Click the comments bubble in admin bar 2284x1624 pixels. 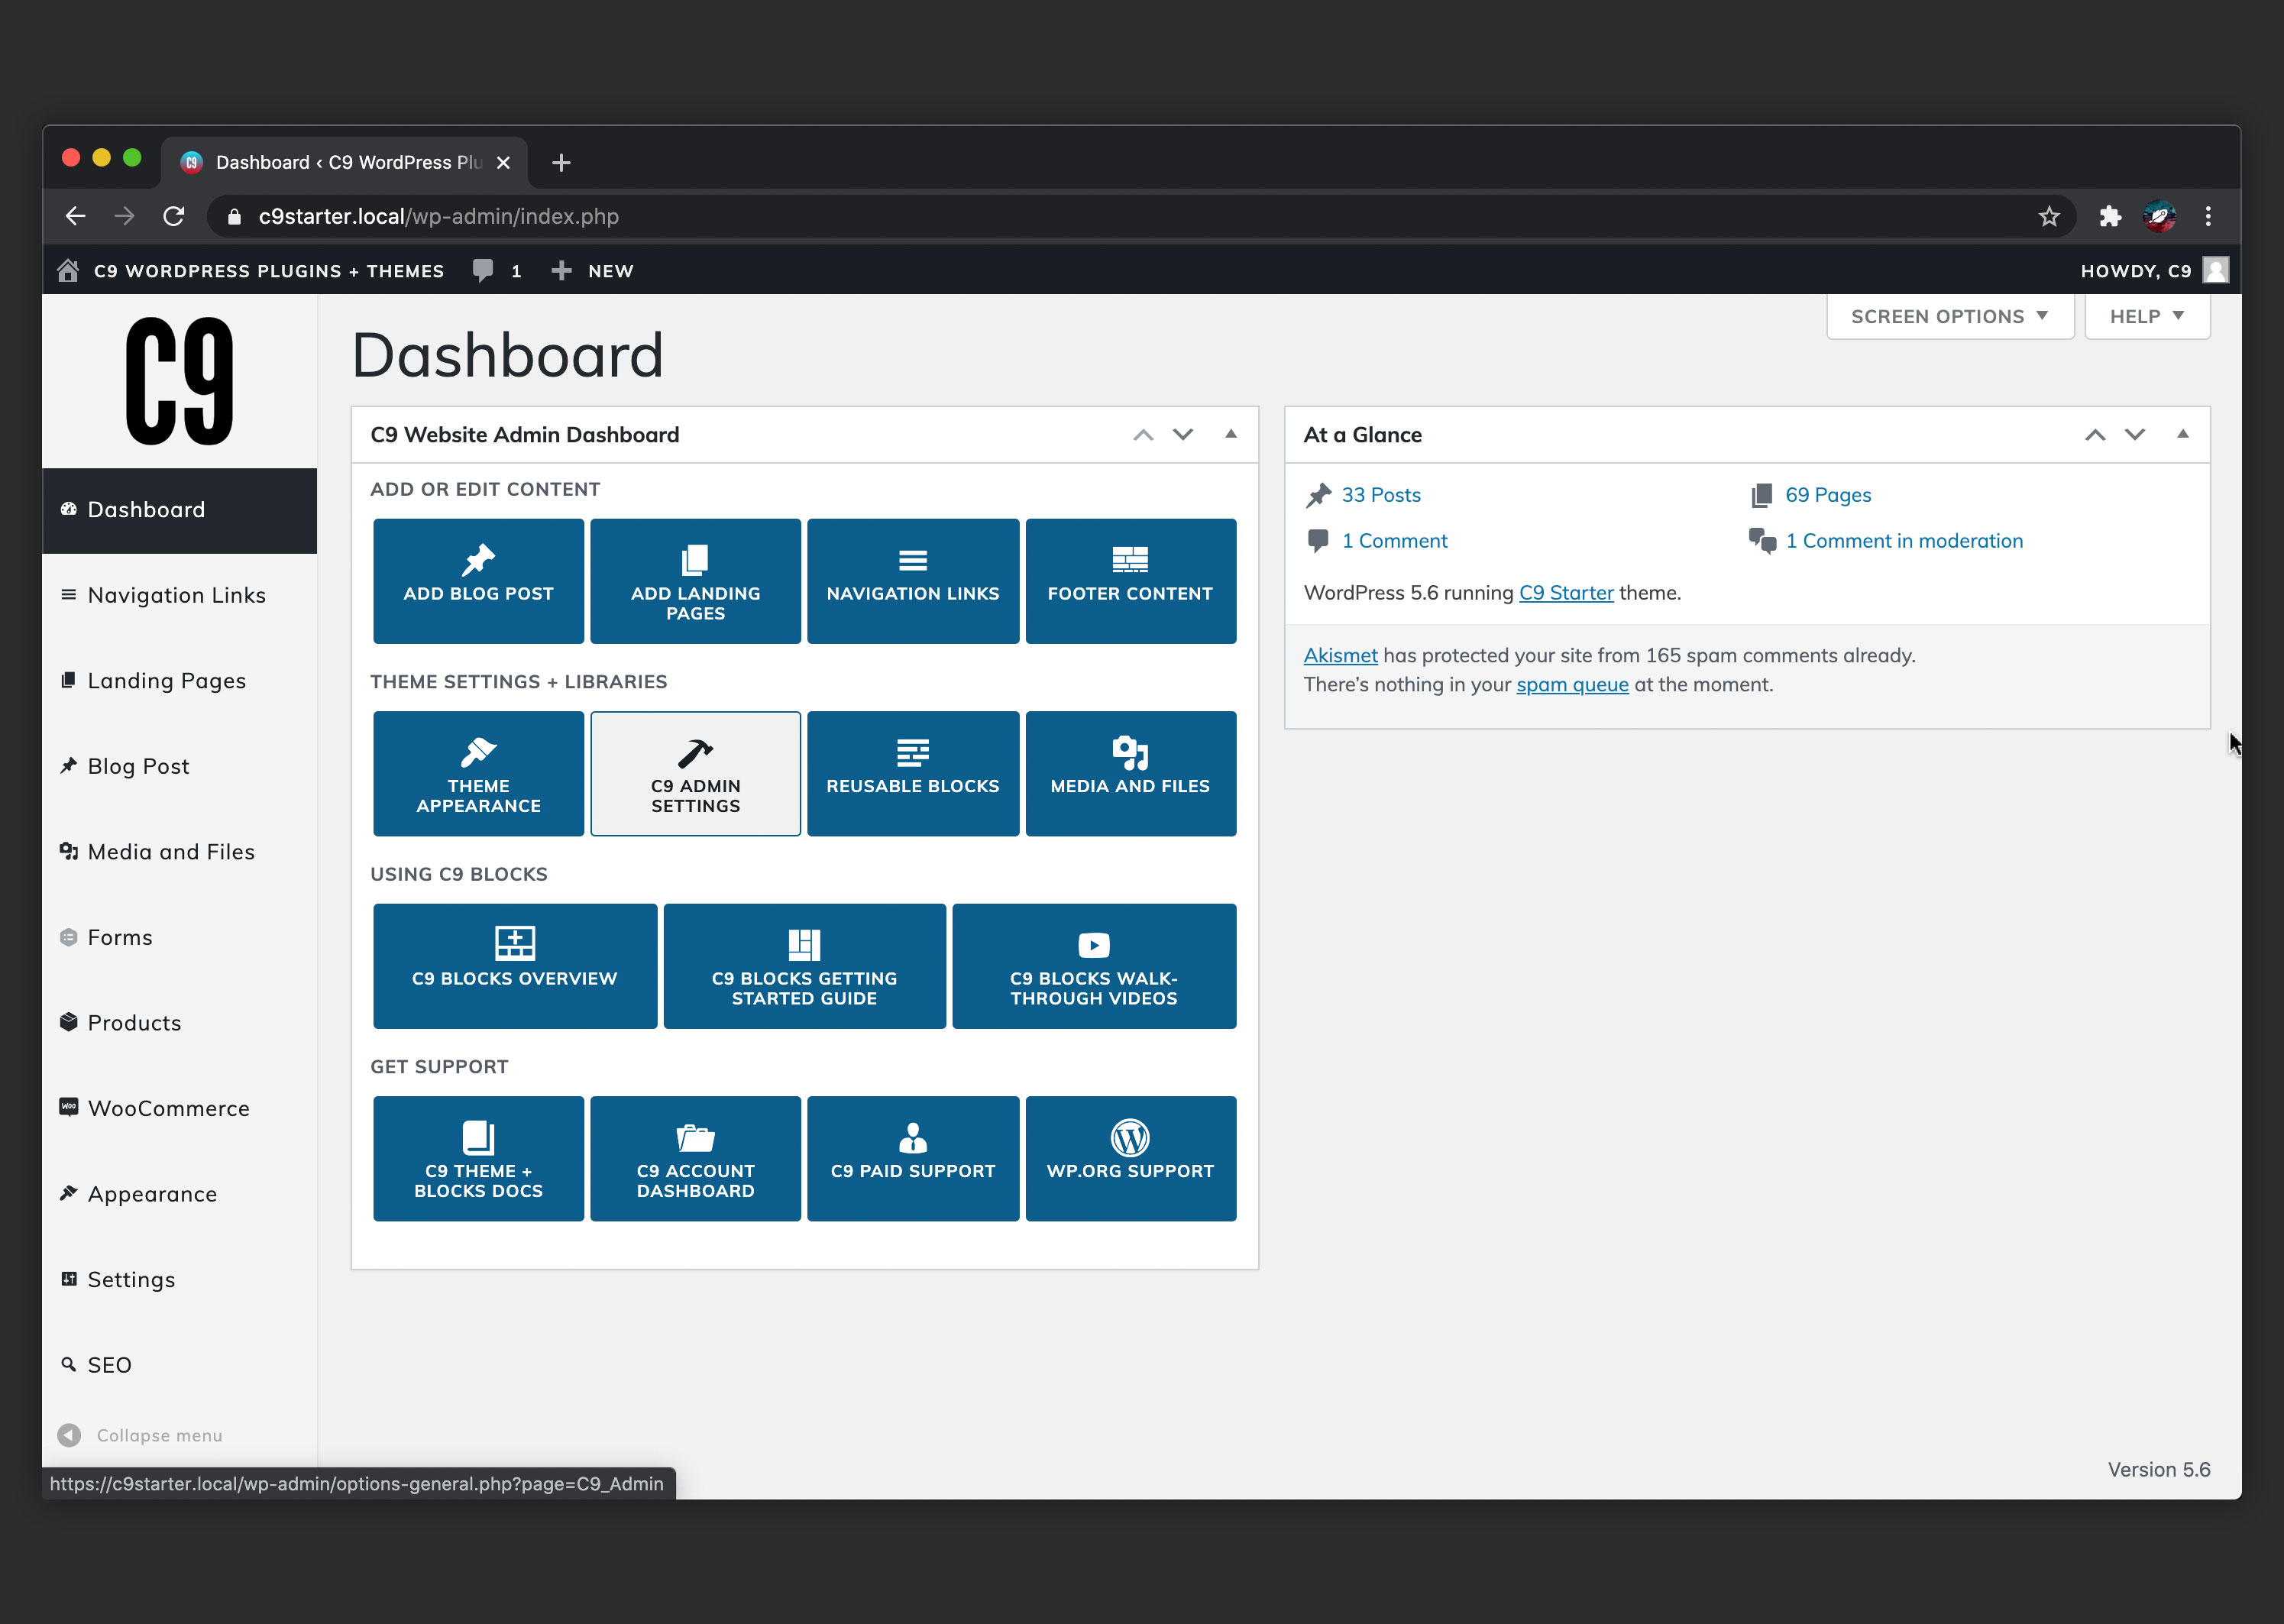pyautogui.click(x=484, y=270)
